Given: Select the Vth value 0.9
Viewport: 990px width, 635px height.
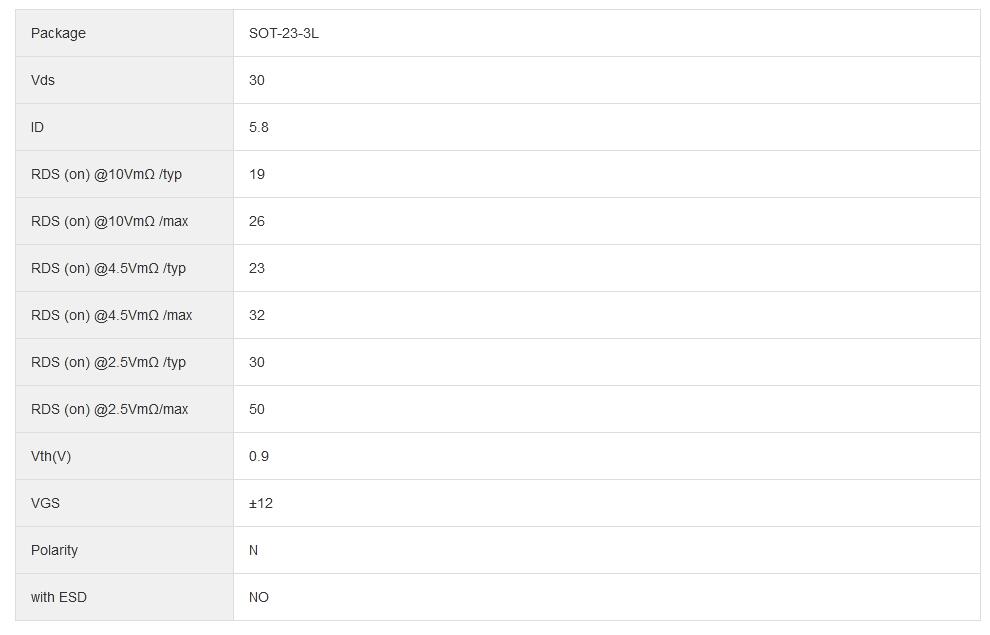Looking at the screenshot, I should pyautogui.click(x=259, y=456).
